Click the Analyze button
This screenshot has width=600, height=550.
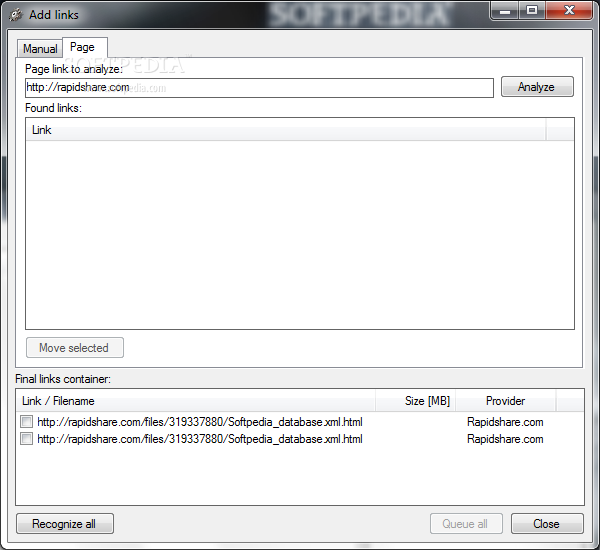pos(537,87)
